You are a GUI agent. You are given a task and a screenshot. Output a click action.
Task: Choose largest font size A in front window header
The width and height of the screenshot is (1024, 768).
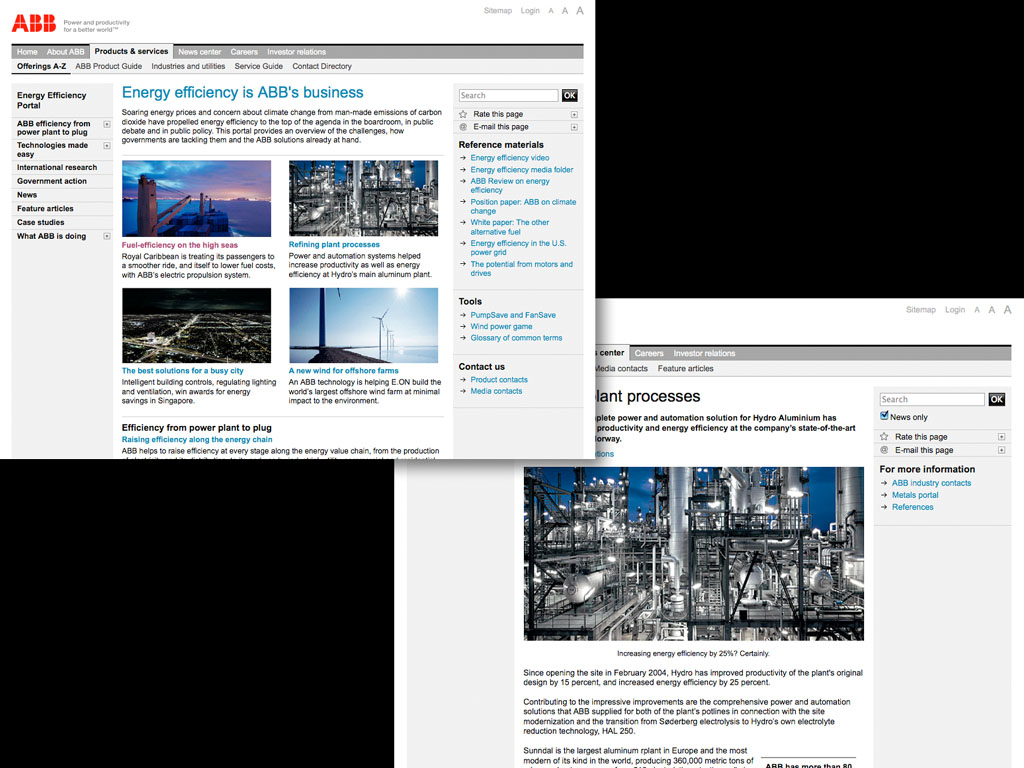(x=580, y=10)
